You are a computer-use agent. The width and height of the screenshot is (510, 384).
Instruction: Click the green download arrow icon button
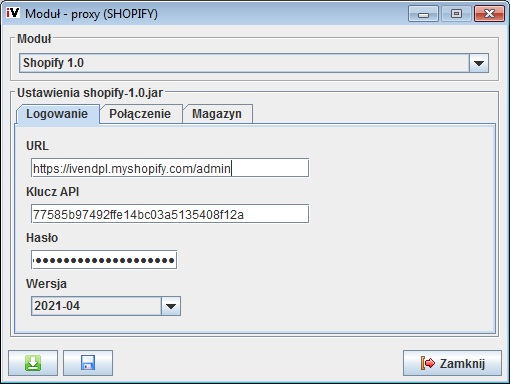coord(33,363)
